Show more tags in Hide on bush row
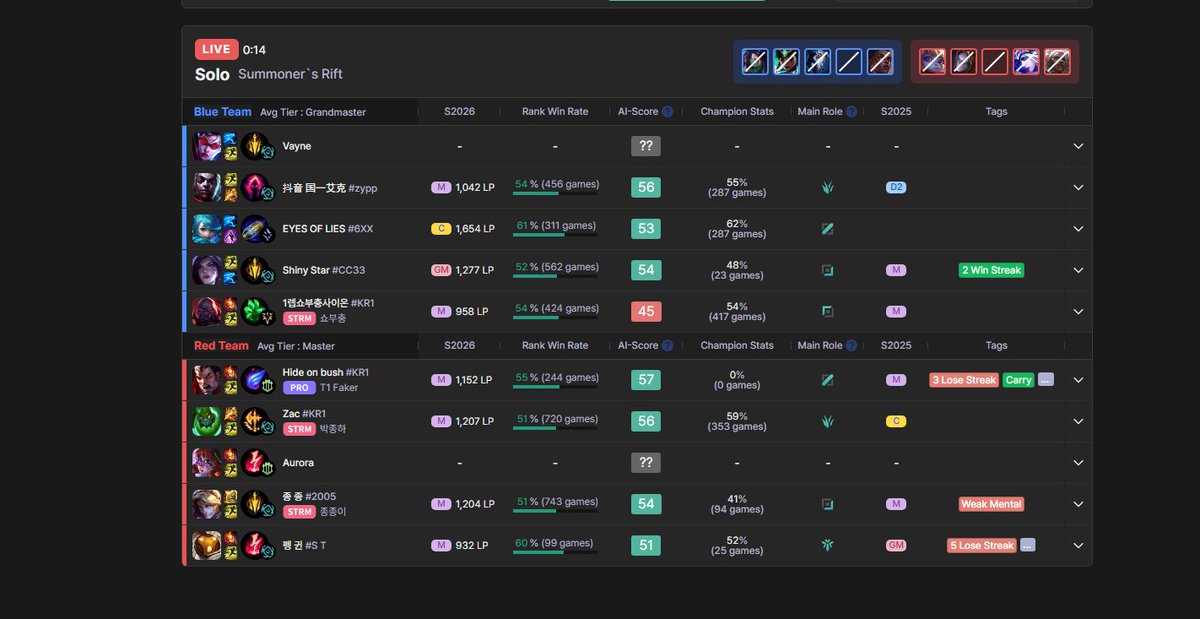 pos(1045,380)
